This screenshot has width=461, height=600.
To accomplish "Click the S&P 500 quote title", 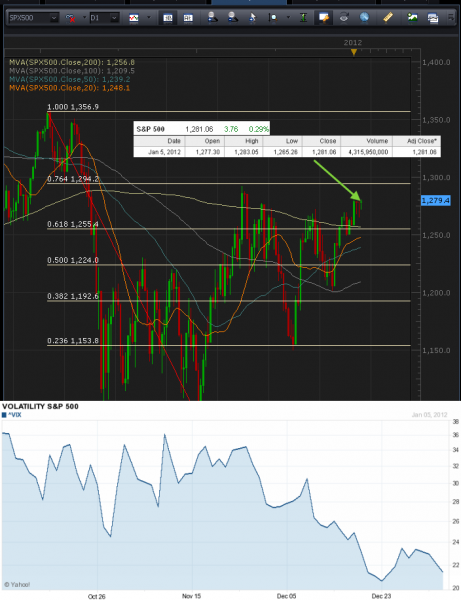I will 150,129.
